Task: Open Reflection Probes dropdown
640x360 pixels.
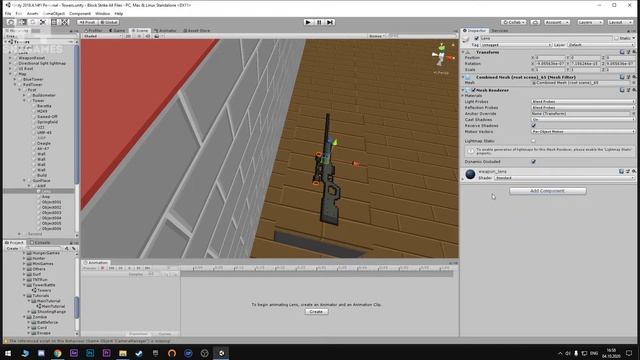Action: point(583,108)
